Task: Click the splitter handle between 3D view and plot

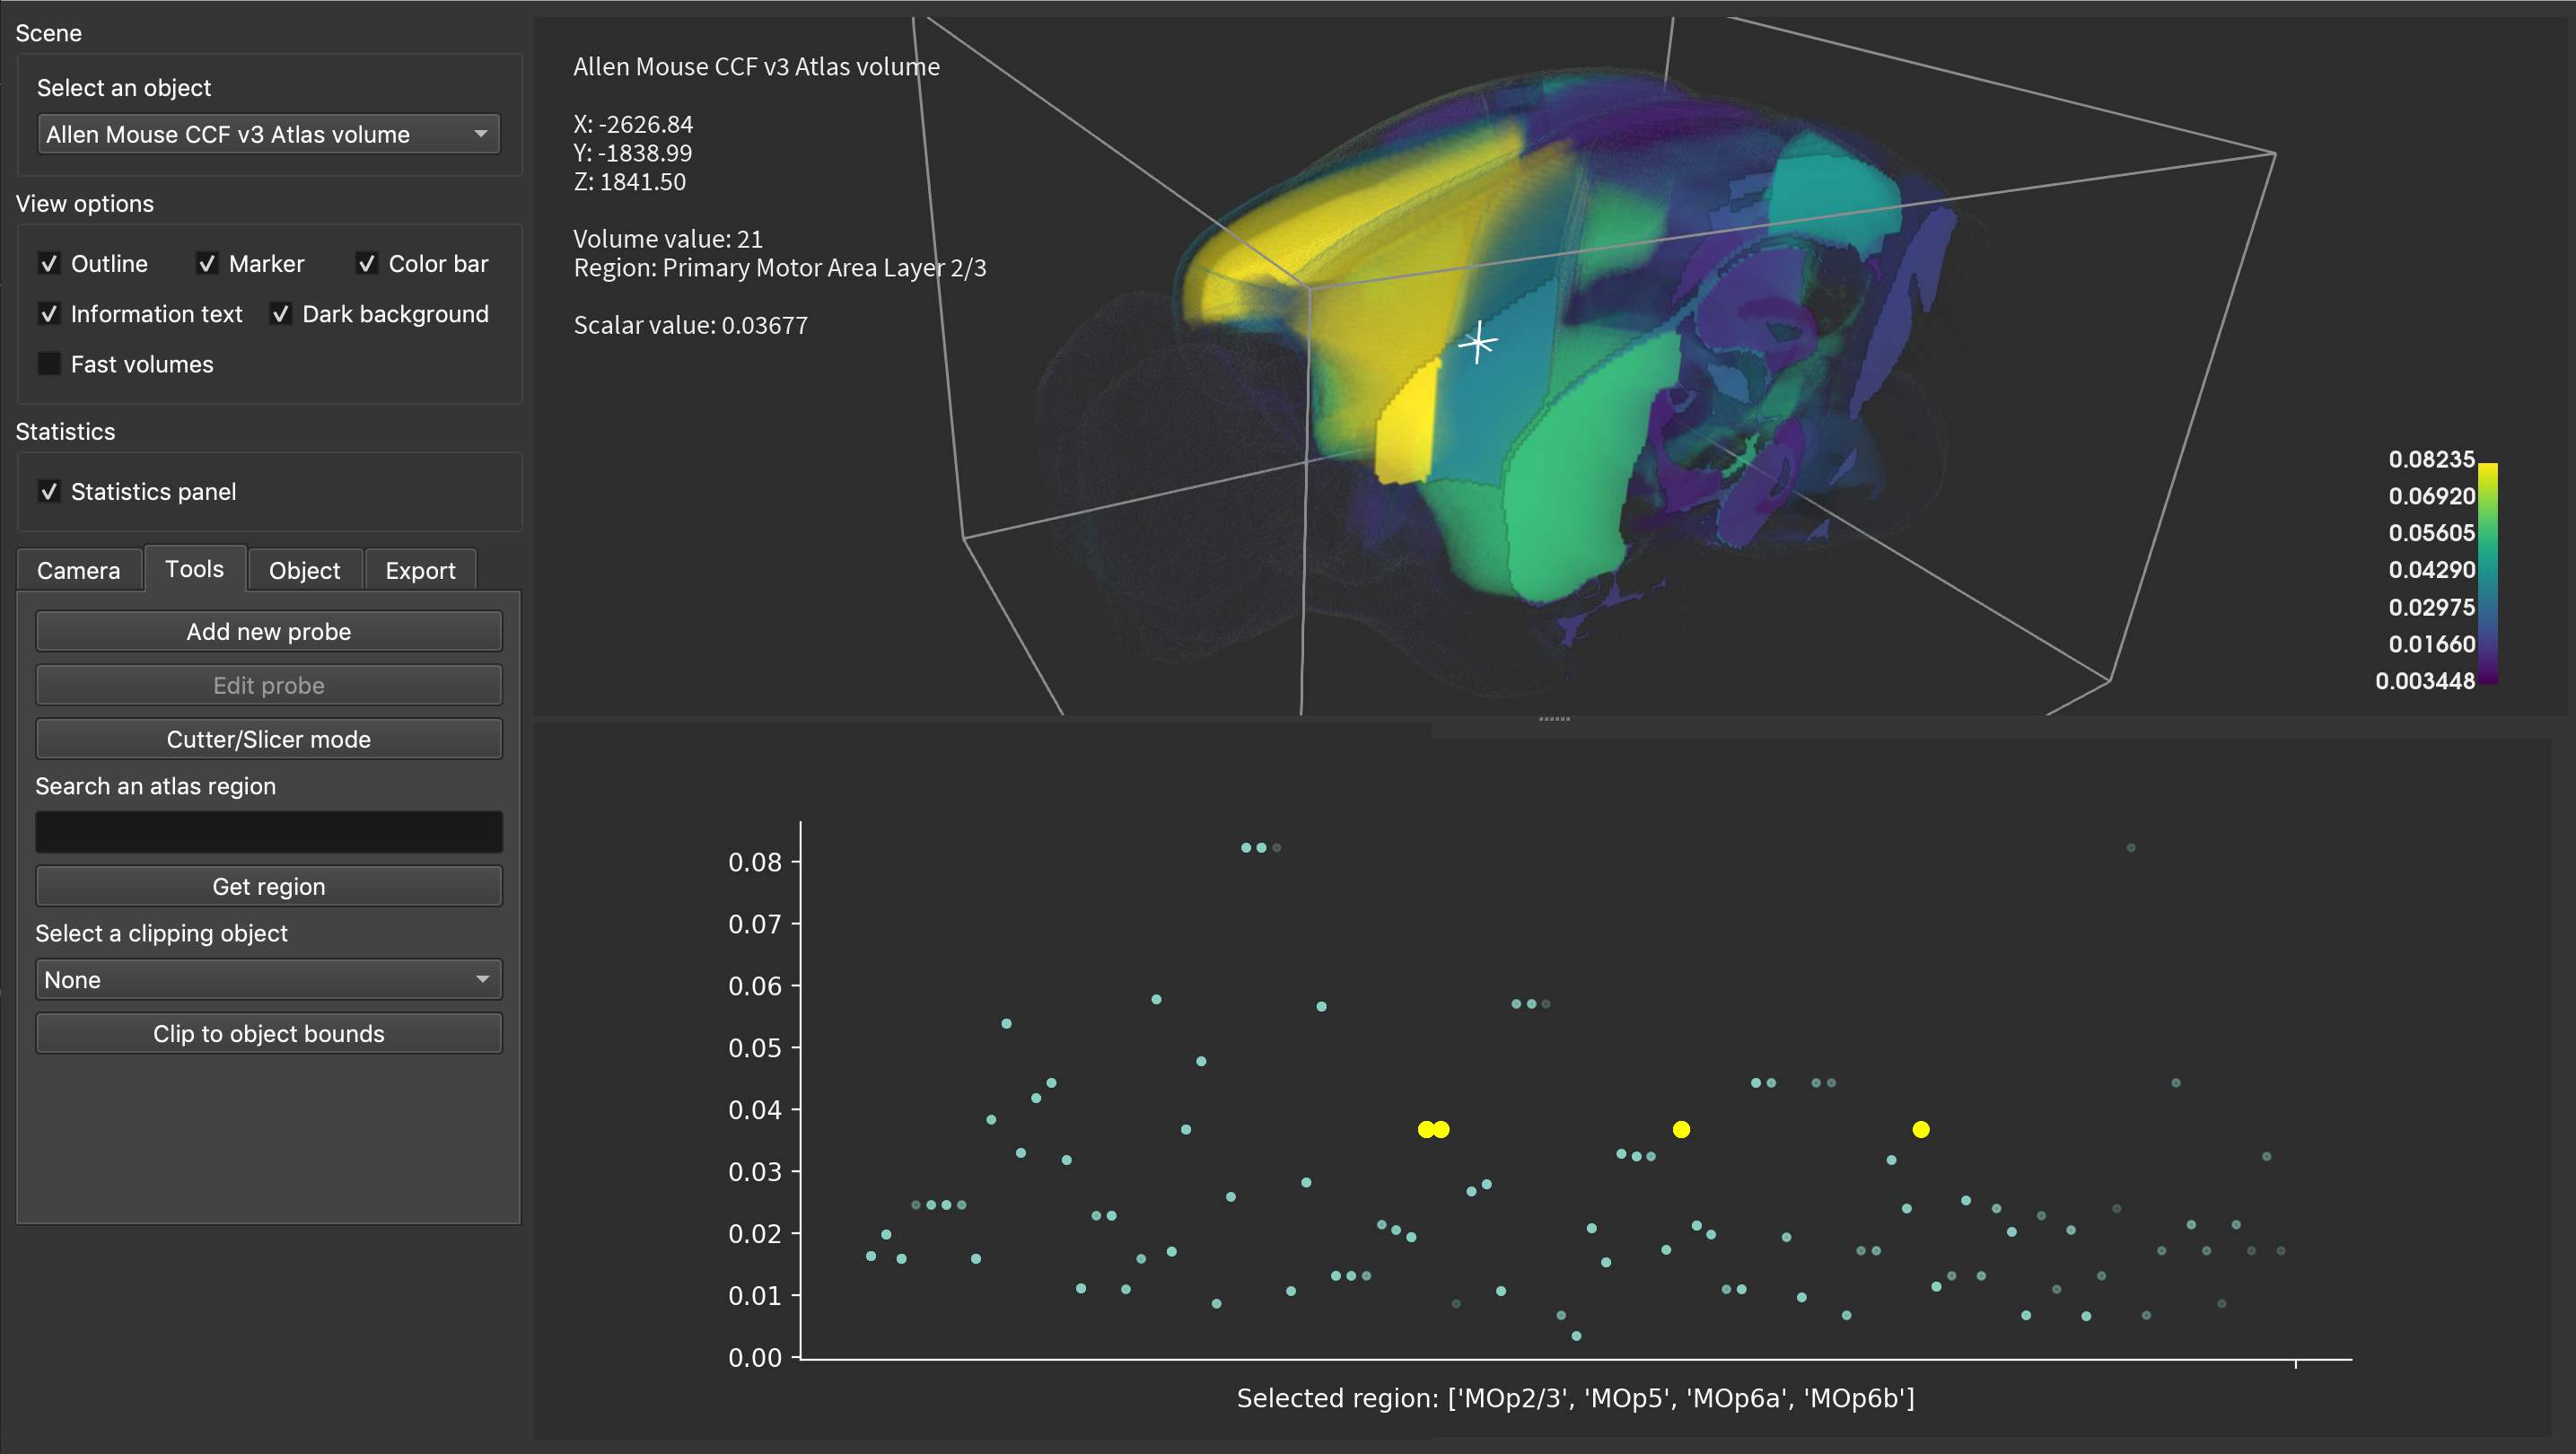Action: click(1553, 718)
